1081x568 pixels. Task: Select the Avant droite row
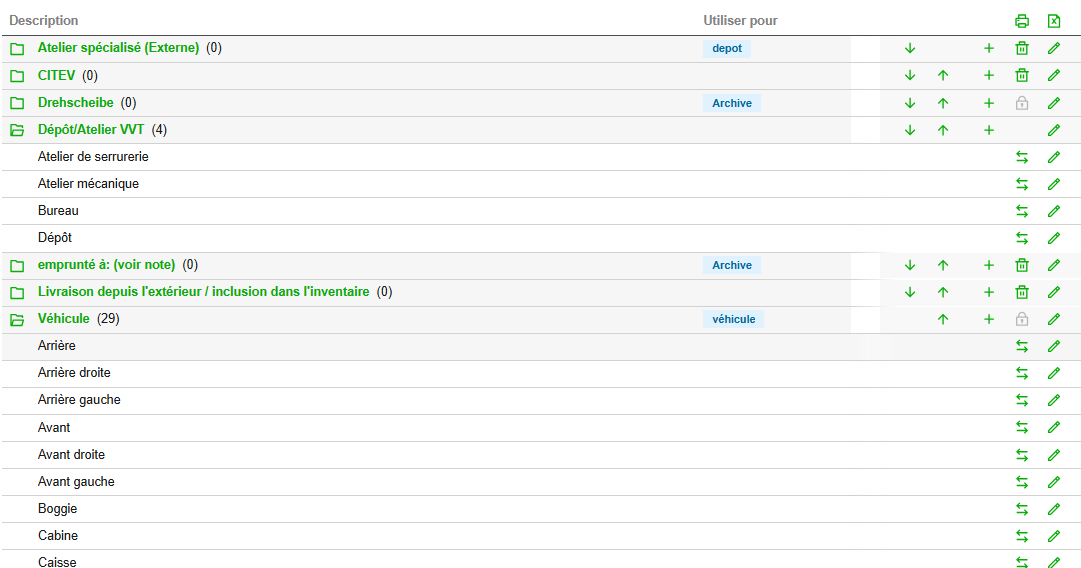[71, 454]
